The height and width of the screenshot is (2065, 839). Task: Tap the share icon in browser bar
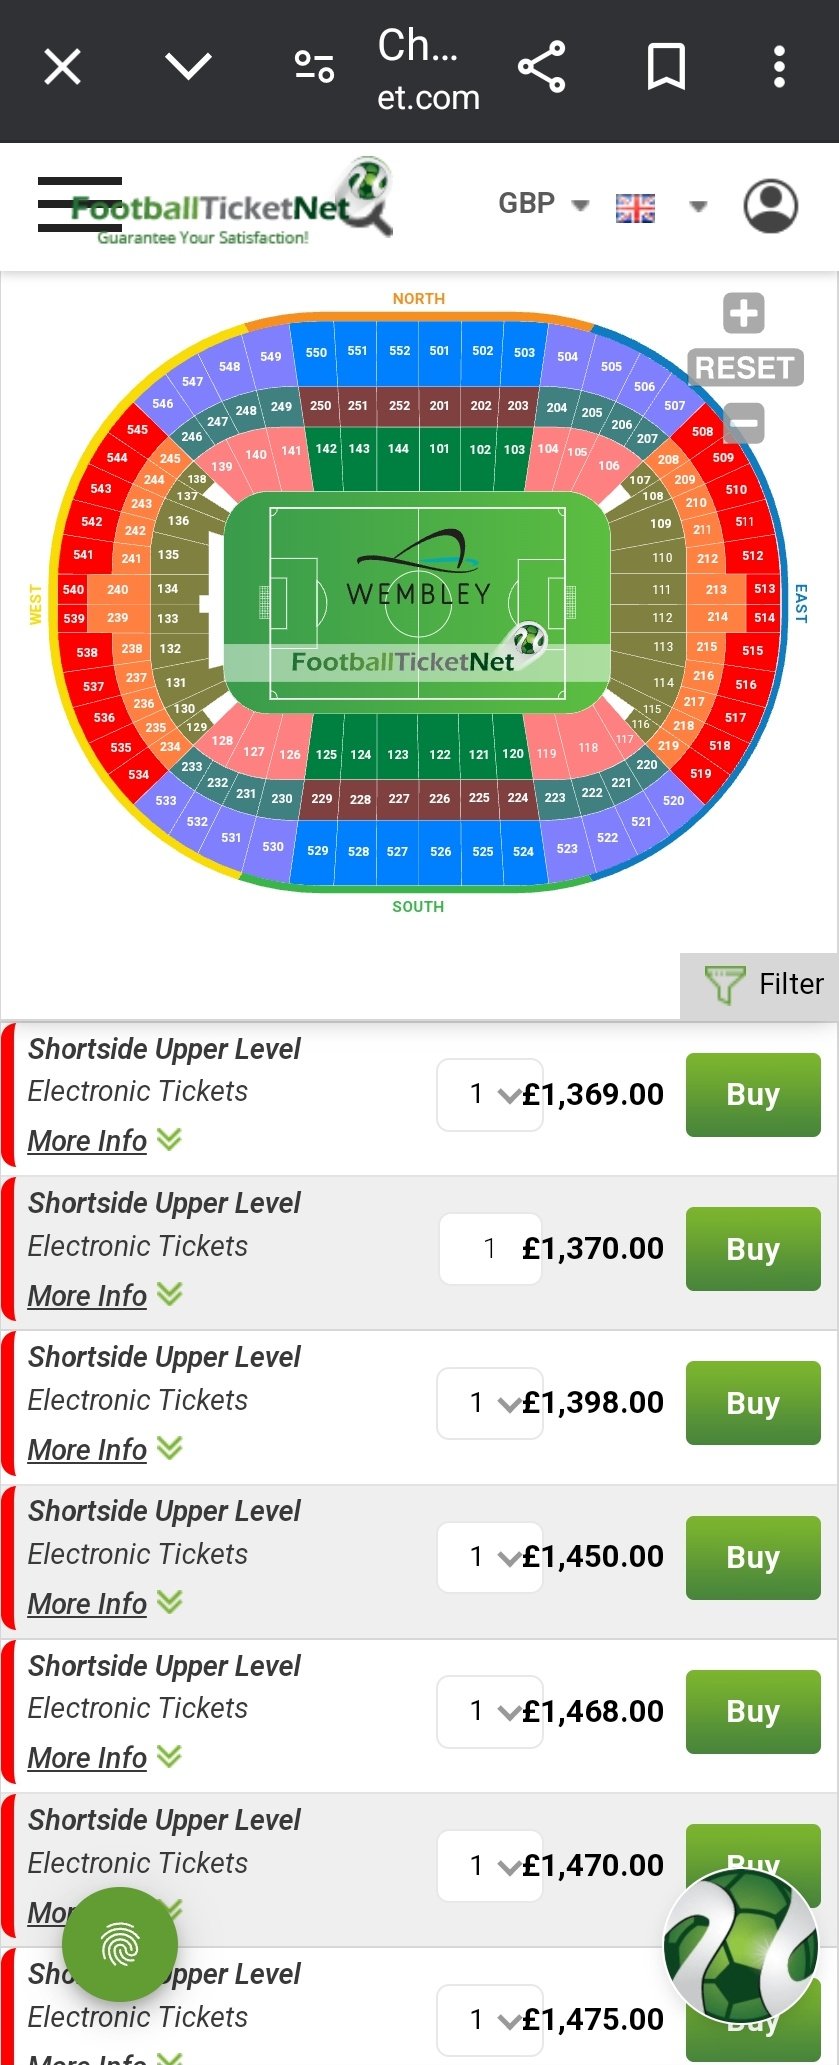pos(542,68)
